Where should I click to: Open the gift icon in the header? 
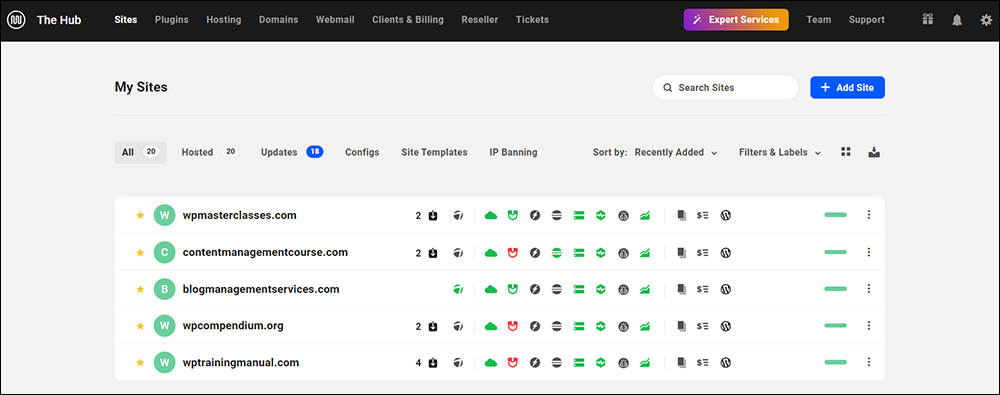[928, 20]
